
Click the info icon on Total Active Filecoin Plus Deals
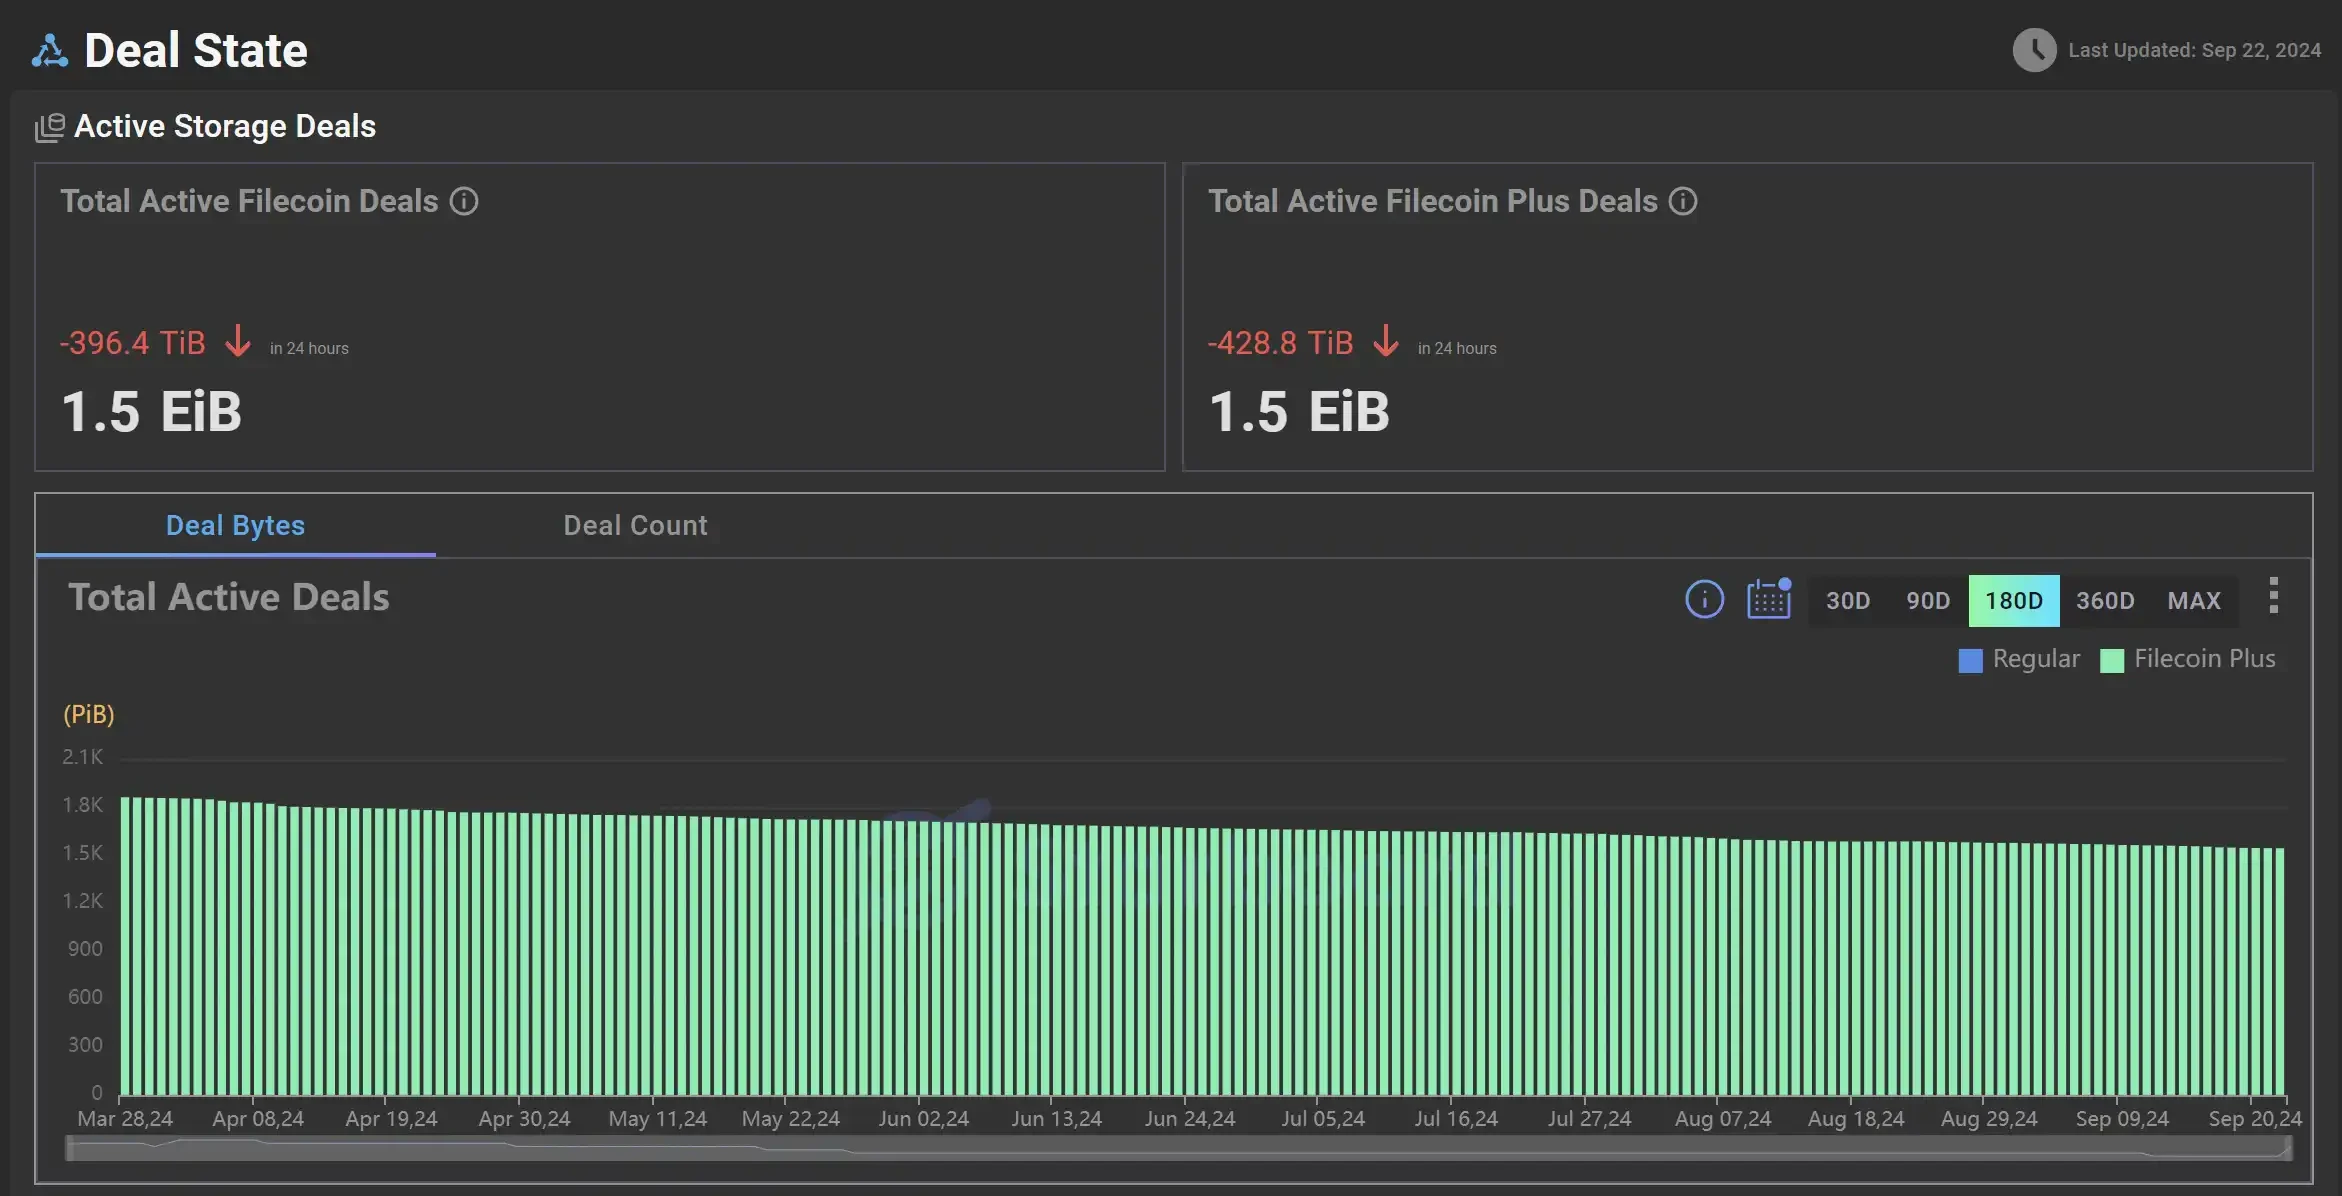point(1683,201)
